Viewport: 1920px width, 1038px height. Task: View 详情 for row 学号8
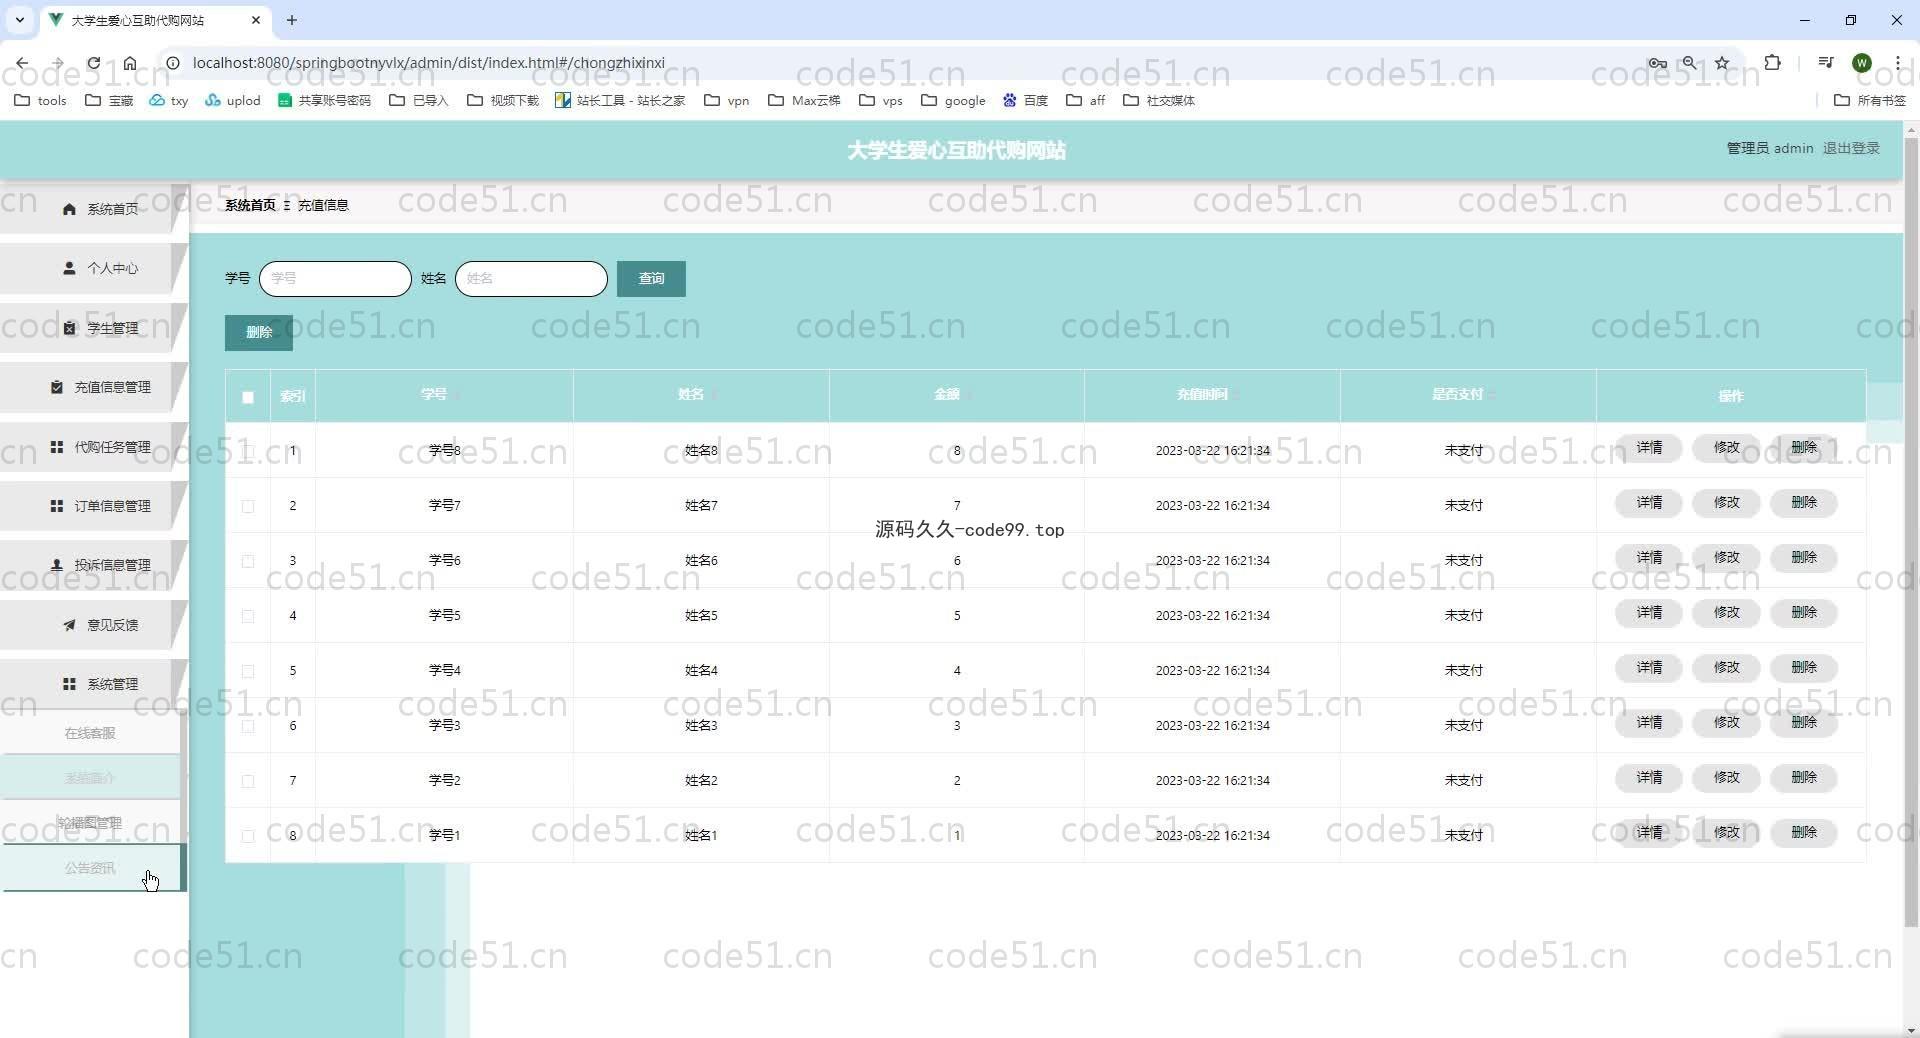pos(1649,447)
